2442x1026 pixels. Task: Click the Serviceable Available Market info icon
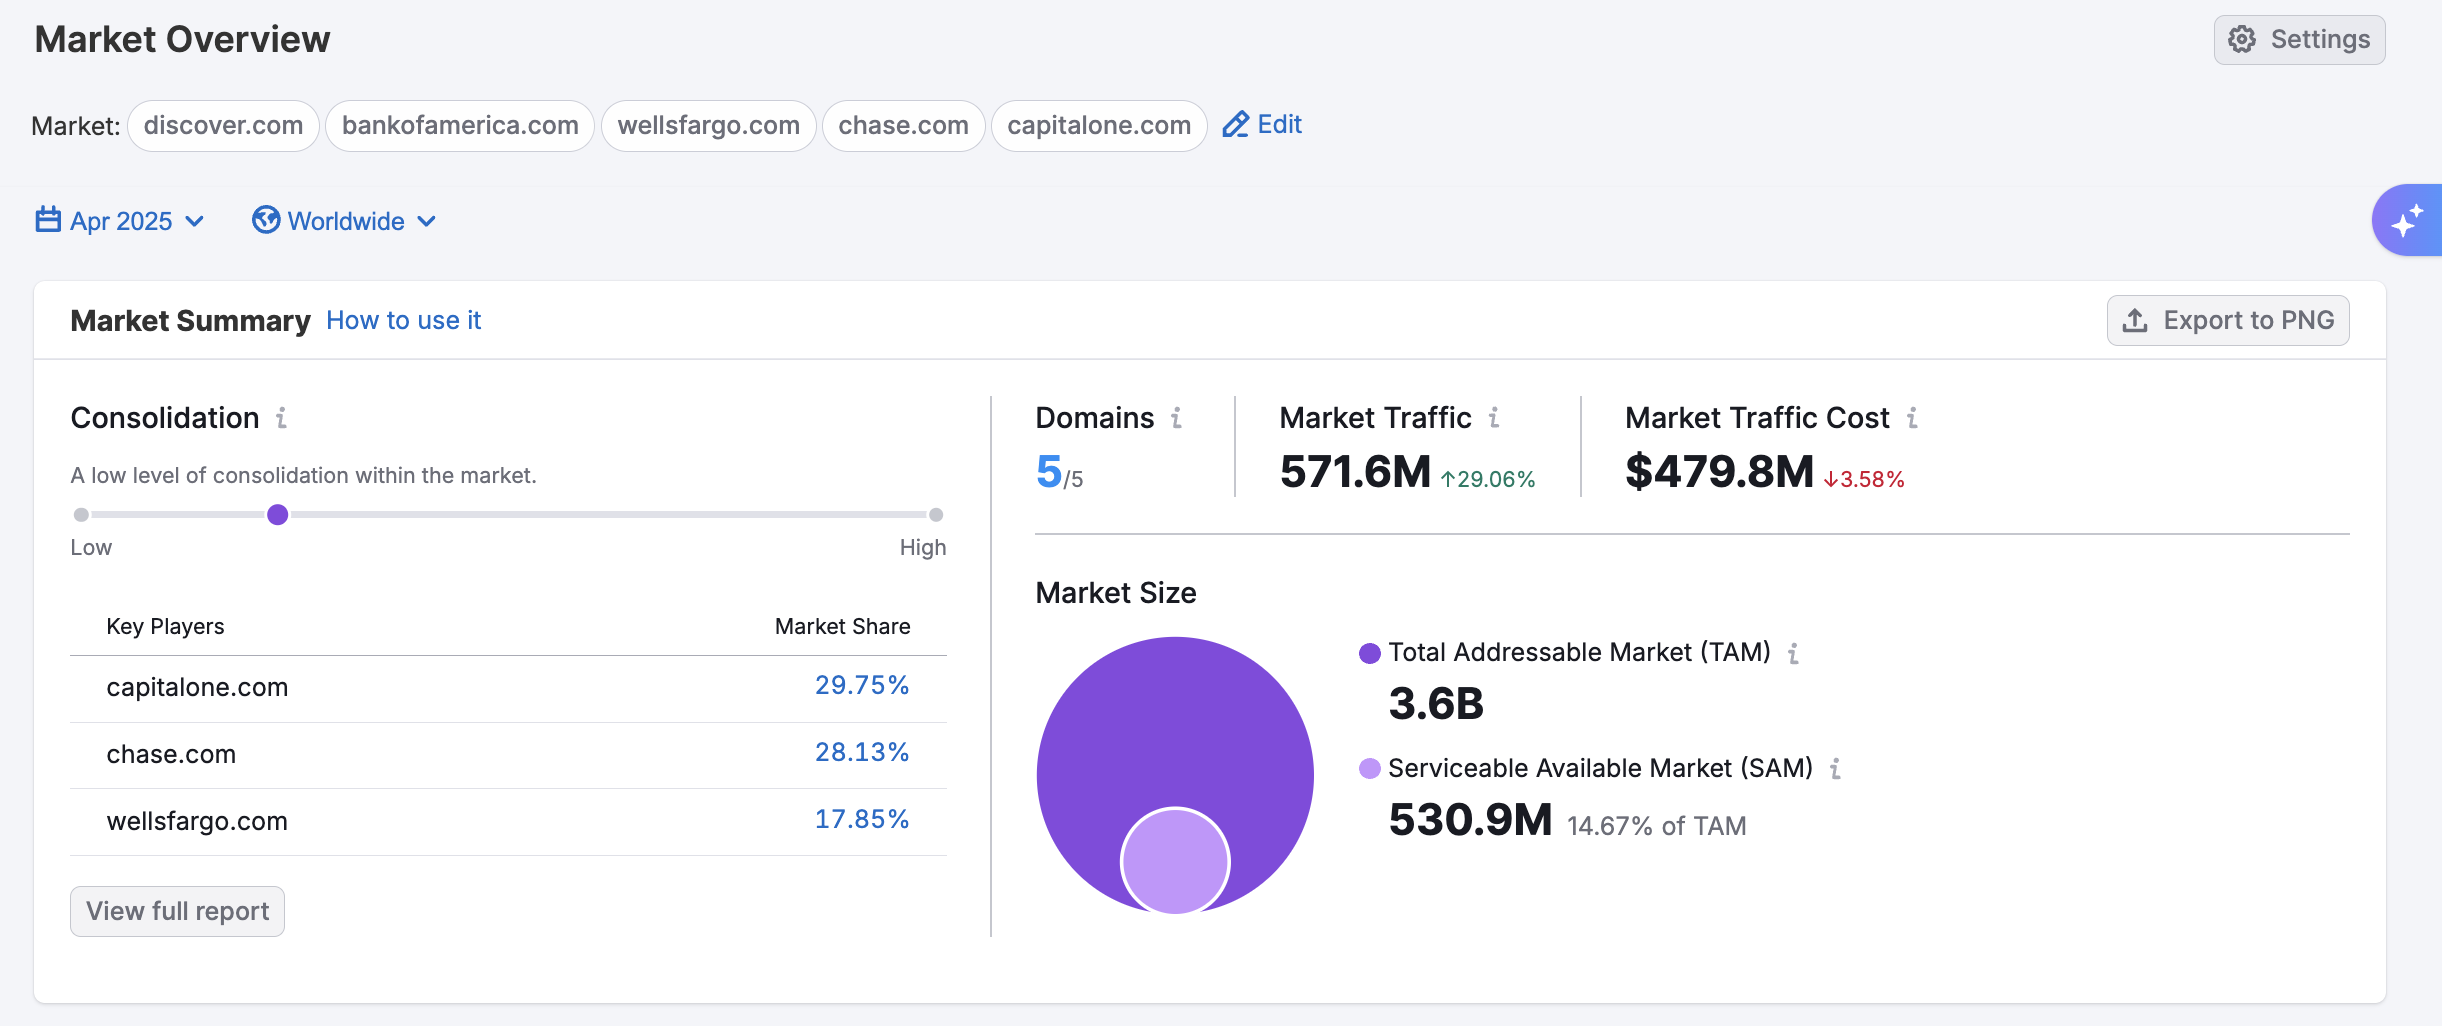(1835, 769)
